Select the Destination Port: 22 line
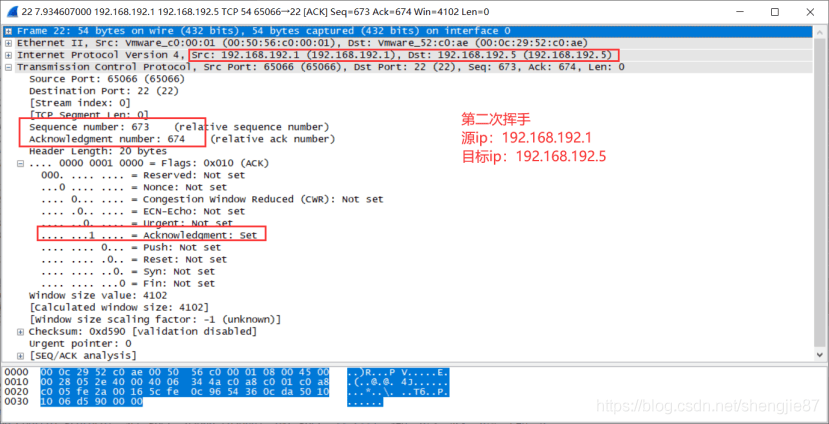The image size is (829, 424). pyautogui.click(x=92, y=91)
